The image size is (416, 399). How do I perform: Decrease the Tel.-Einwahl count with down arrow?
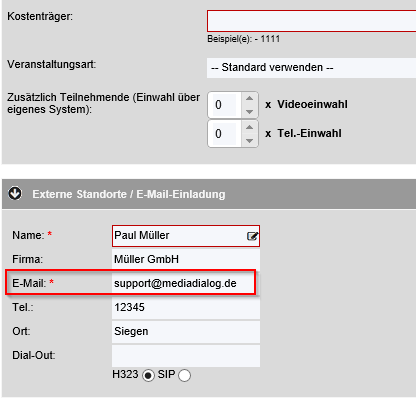pyautogui.click(x=249, y=141)
